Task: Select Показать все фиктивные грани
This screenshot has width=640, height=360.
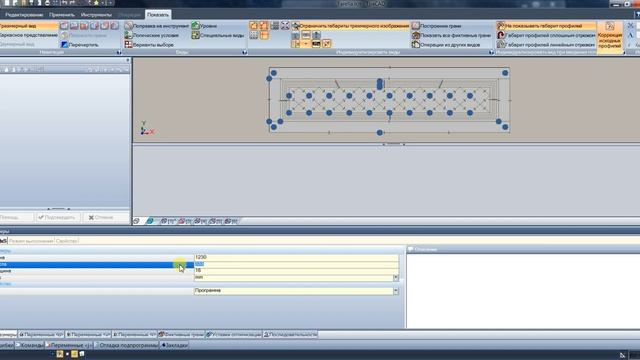Action: click(451, 35)
